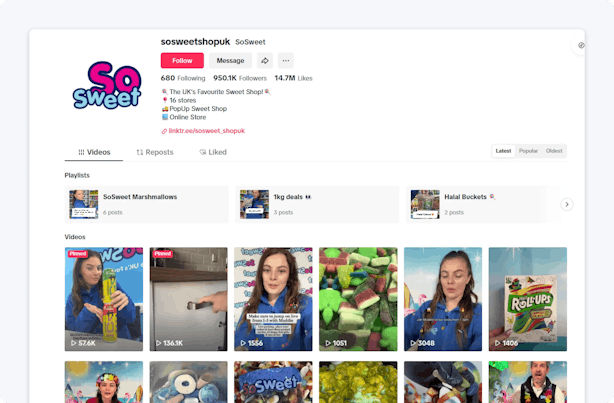View the 680 Following count

tap(183, 78)
